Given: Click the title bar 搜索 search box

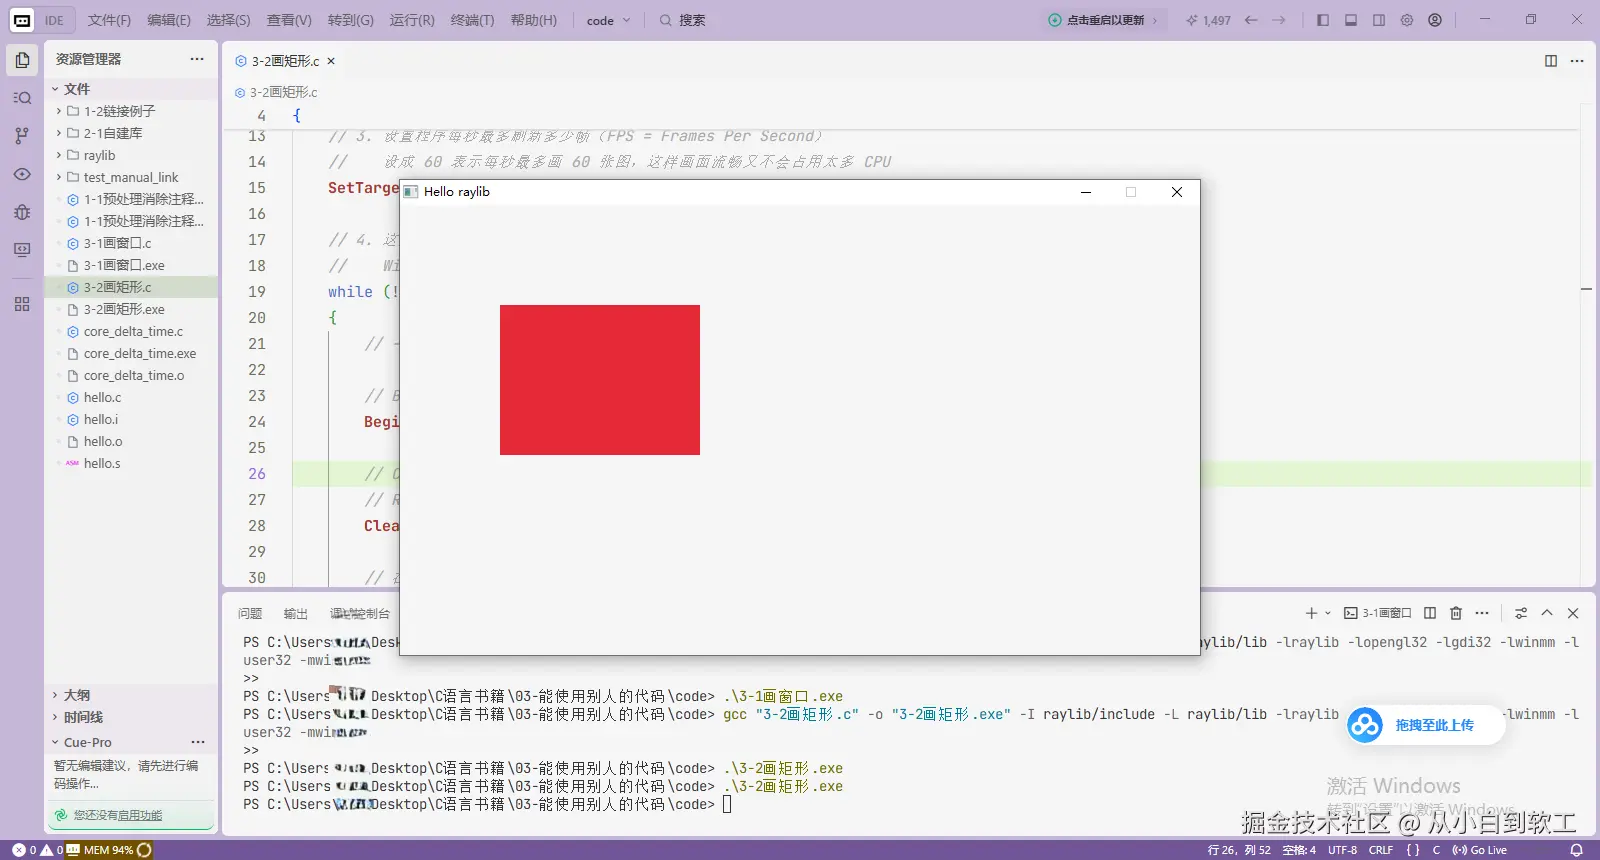Looking at the screenshot, I should (683, 20).
